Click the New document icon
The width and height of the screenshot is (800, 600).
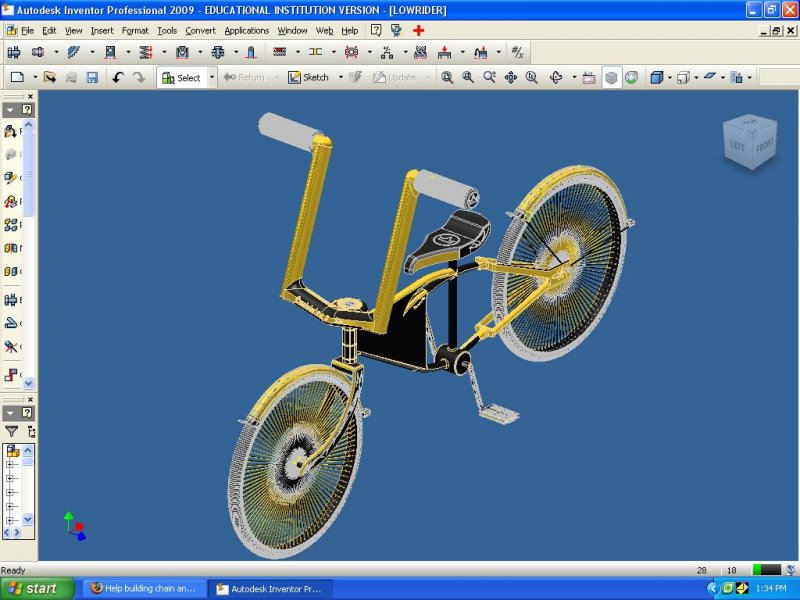[x=18, y=78]
